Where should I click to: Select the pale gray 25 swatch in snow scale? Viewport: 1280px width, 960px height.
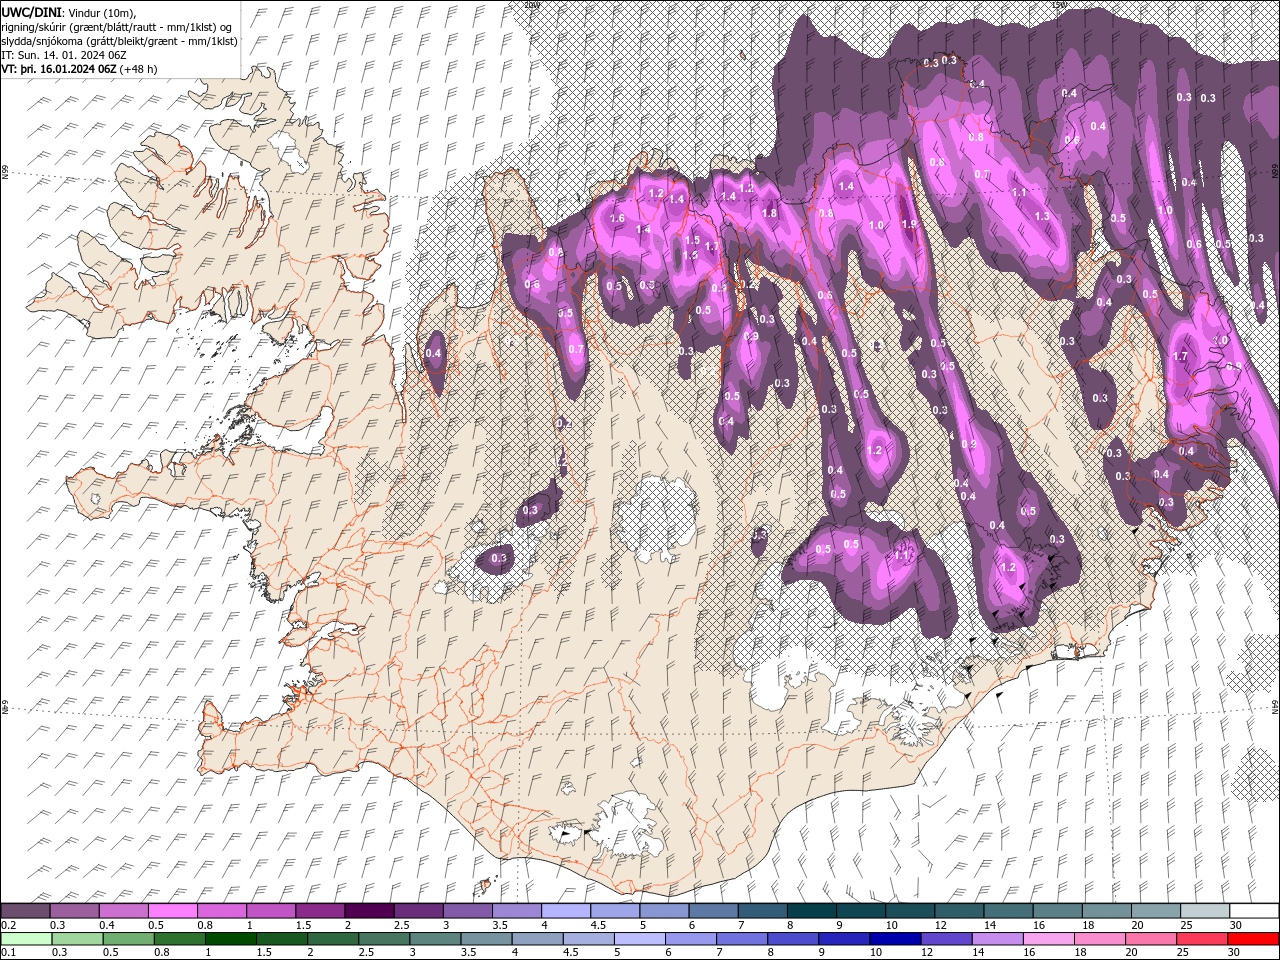point(1204,911)
